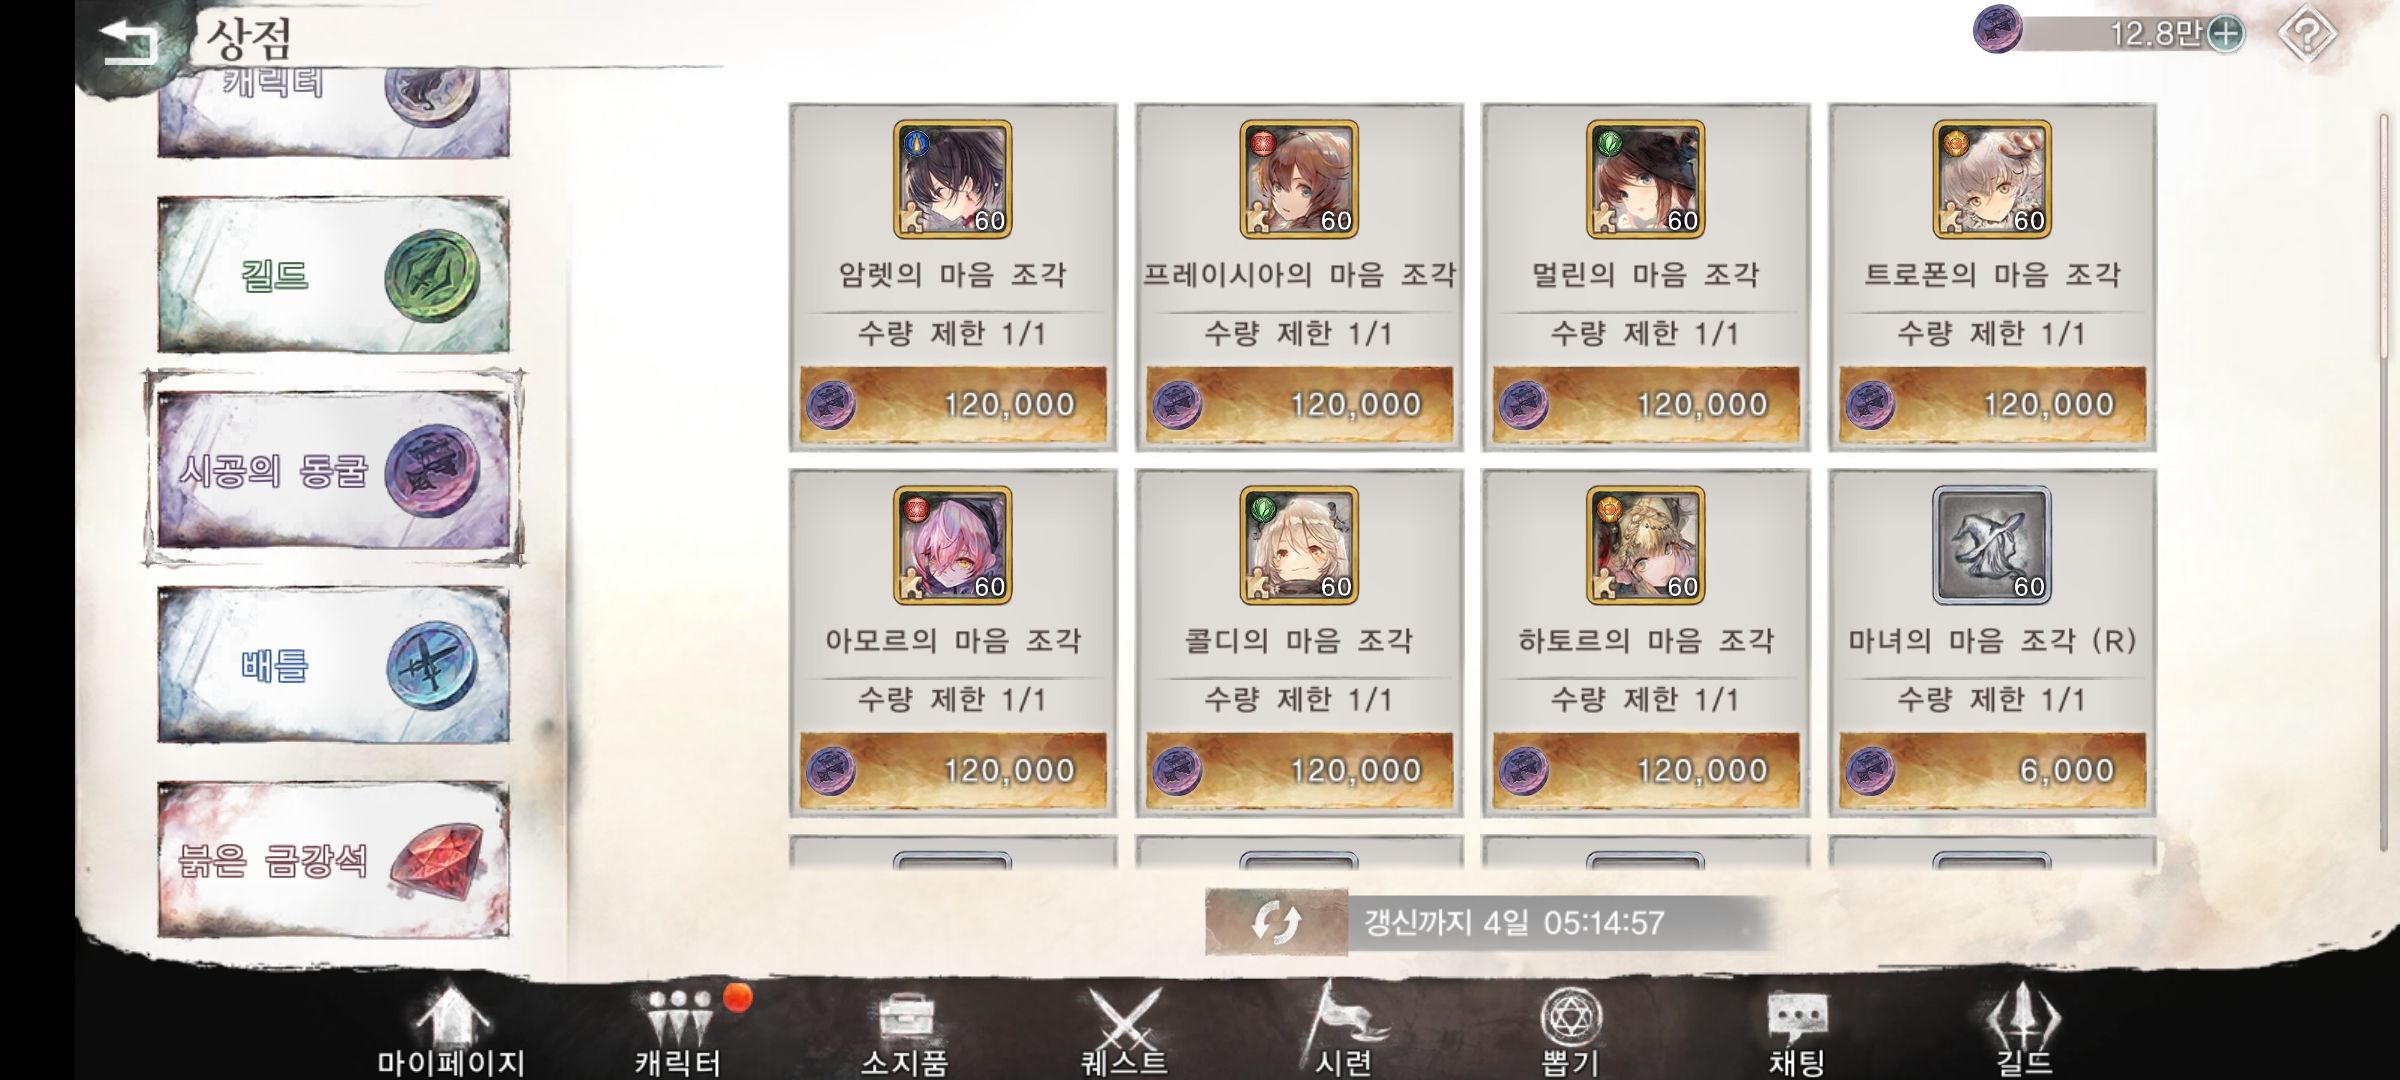Tap the back arrow next to 상점
The width and height of the screenshot is (2400, 1080).
[128, 40]
